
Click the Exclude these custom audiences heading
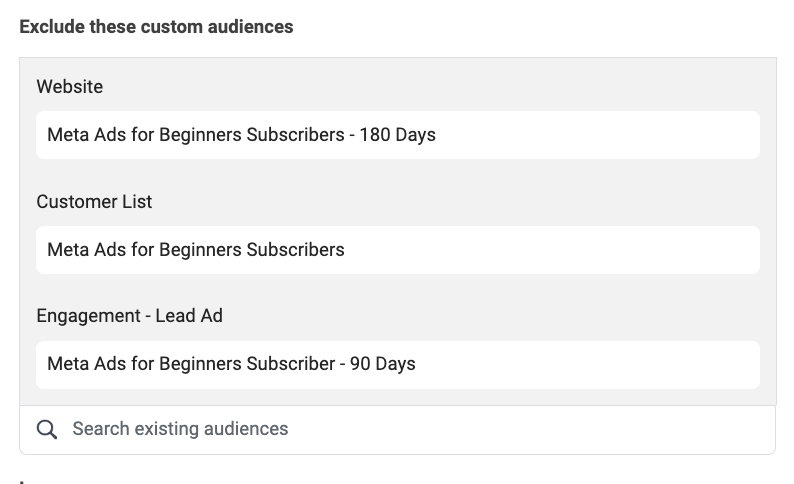tap(156, 26)
